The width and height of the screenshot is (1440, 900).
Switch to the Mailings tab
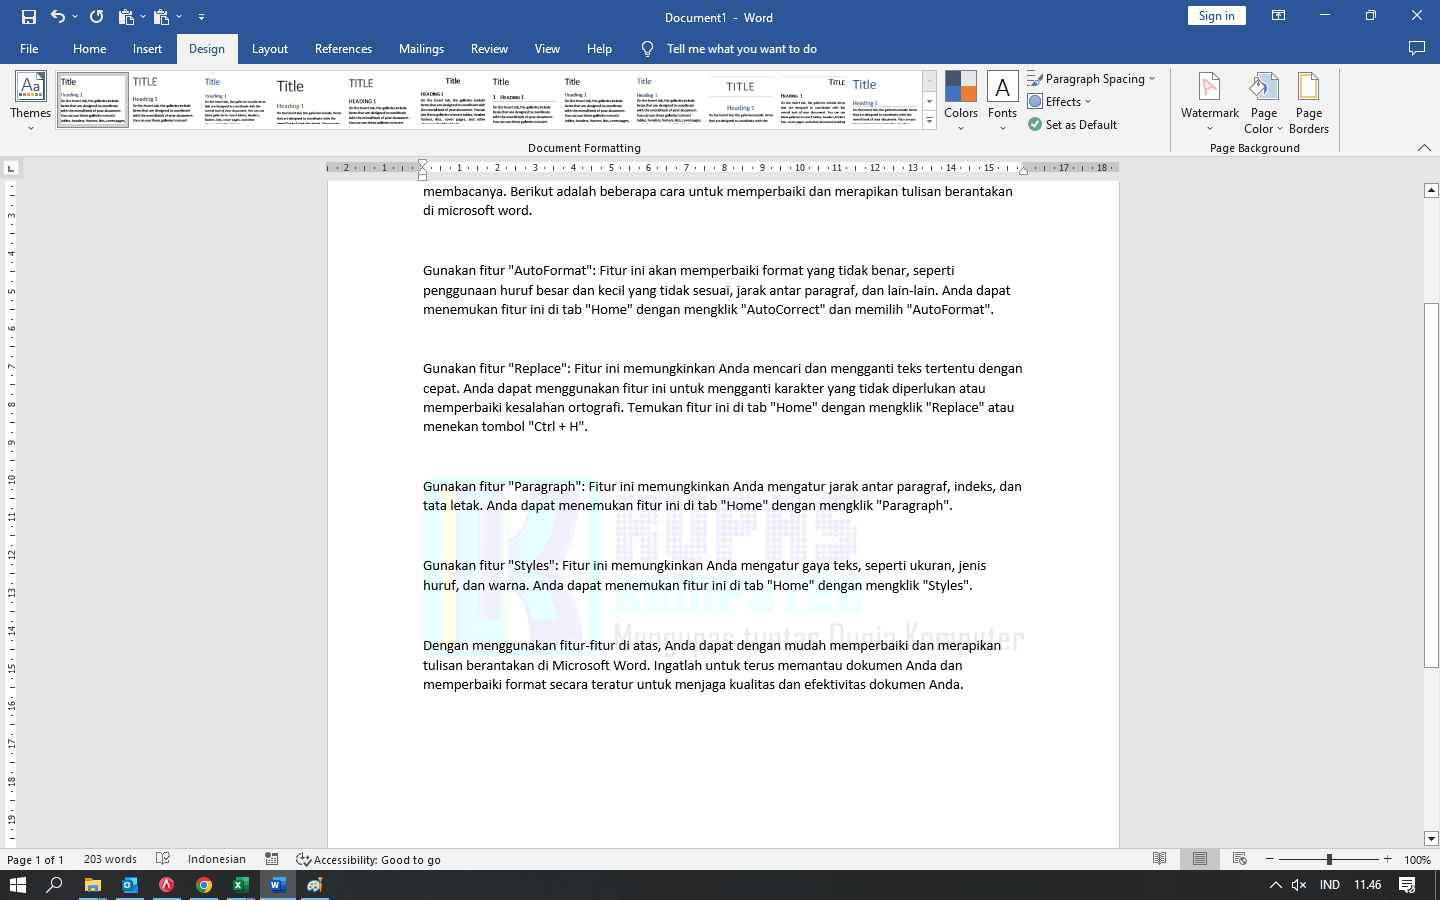point(421,49)
